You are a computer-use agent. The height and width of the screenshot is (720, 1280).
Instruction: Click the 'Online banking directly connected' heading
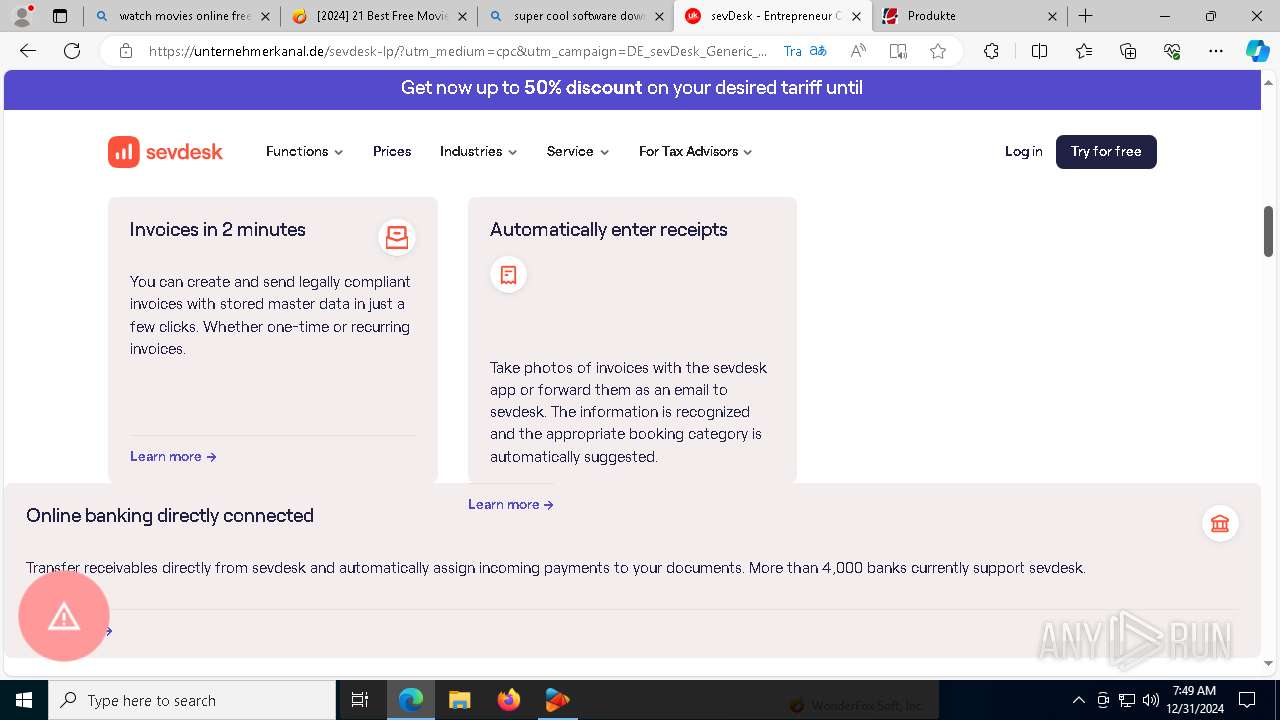tap(170, 516)
